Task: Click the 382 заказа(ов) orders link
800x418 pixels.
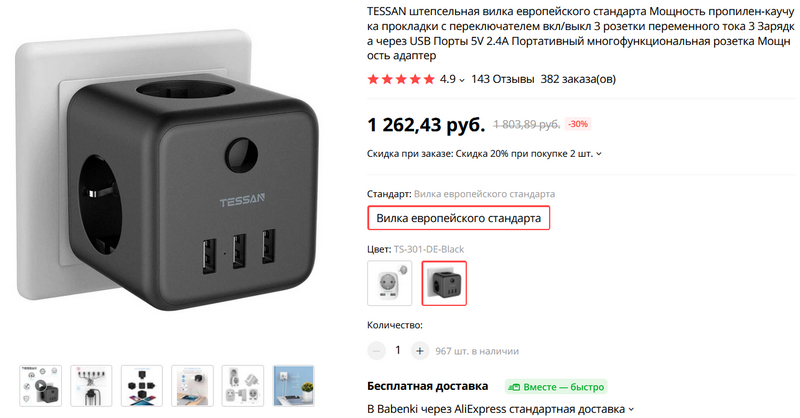Action: click(x=578, y=79)
